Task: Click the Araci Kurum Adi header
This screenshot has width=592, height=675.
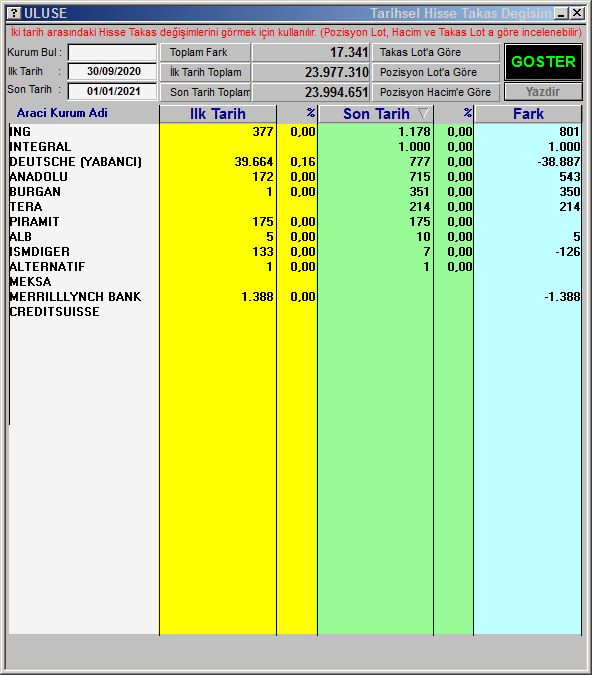Action: point(62,113)
